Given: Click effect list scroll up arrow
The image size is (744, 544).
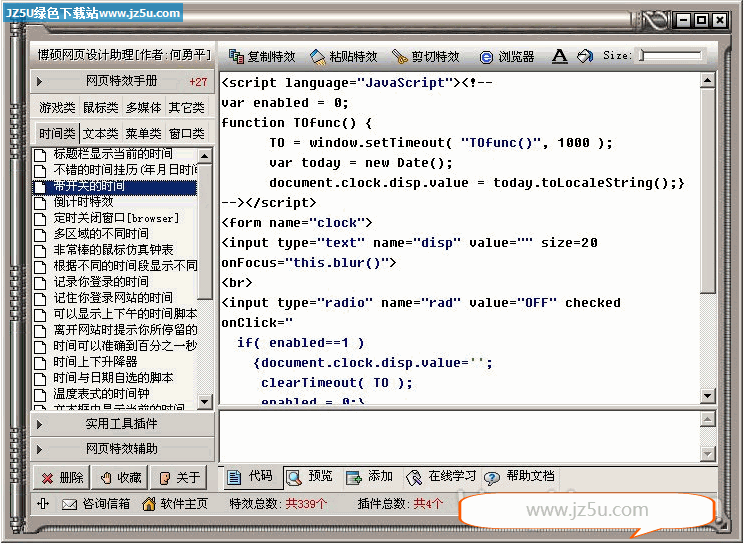Looking at the screenshot, I should (x=205, y=156).
